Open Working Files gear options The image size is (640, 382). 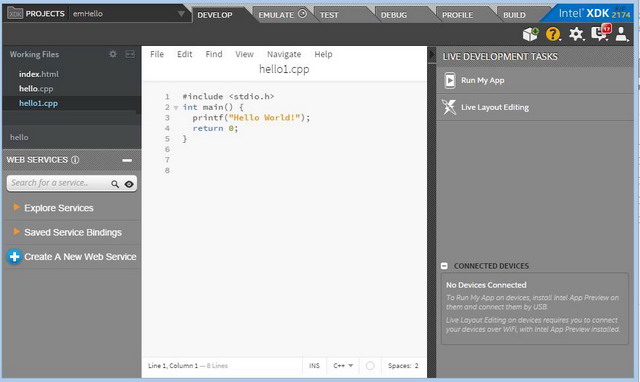(113, 54)
